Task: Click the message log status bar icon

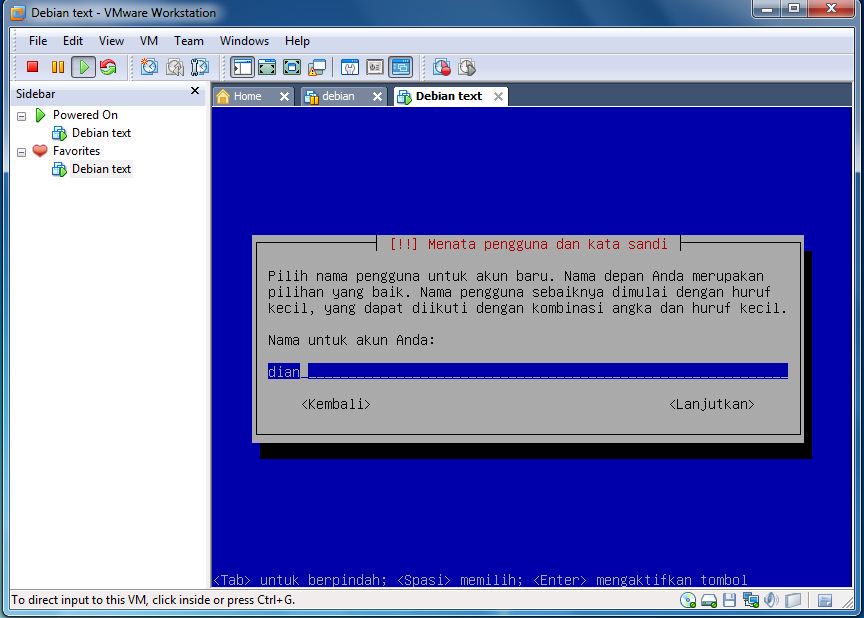Action: (x=825, y=600)
